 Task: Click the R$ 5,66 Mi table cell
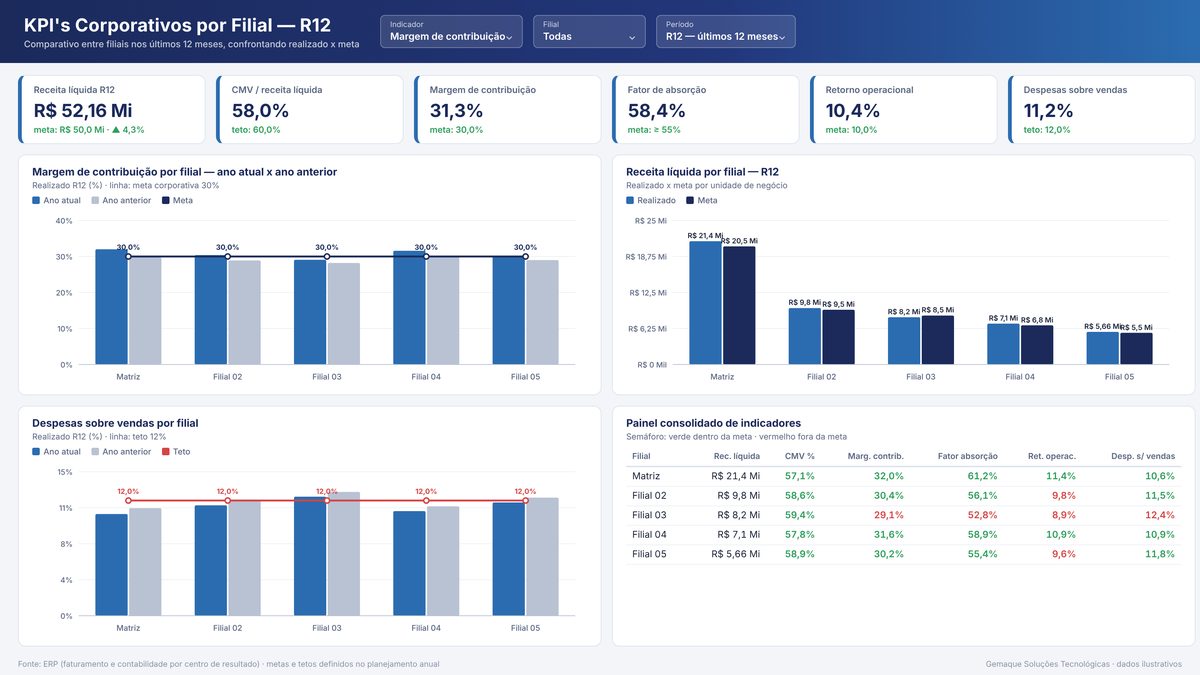(735, 554)
